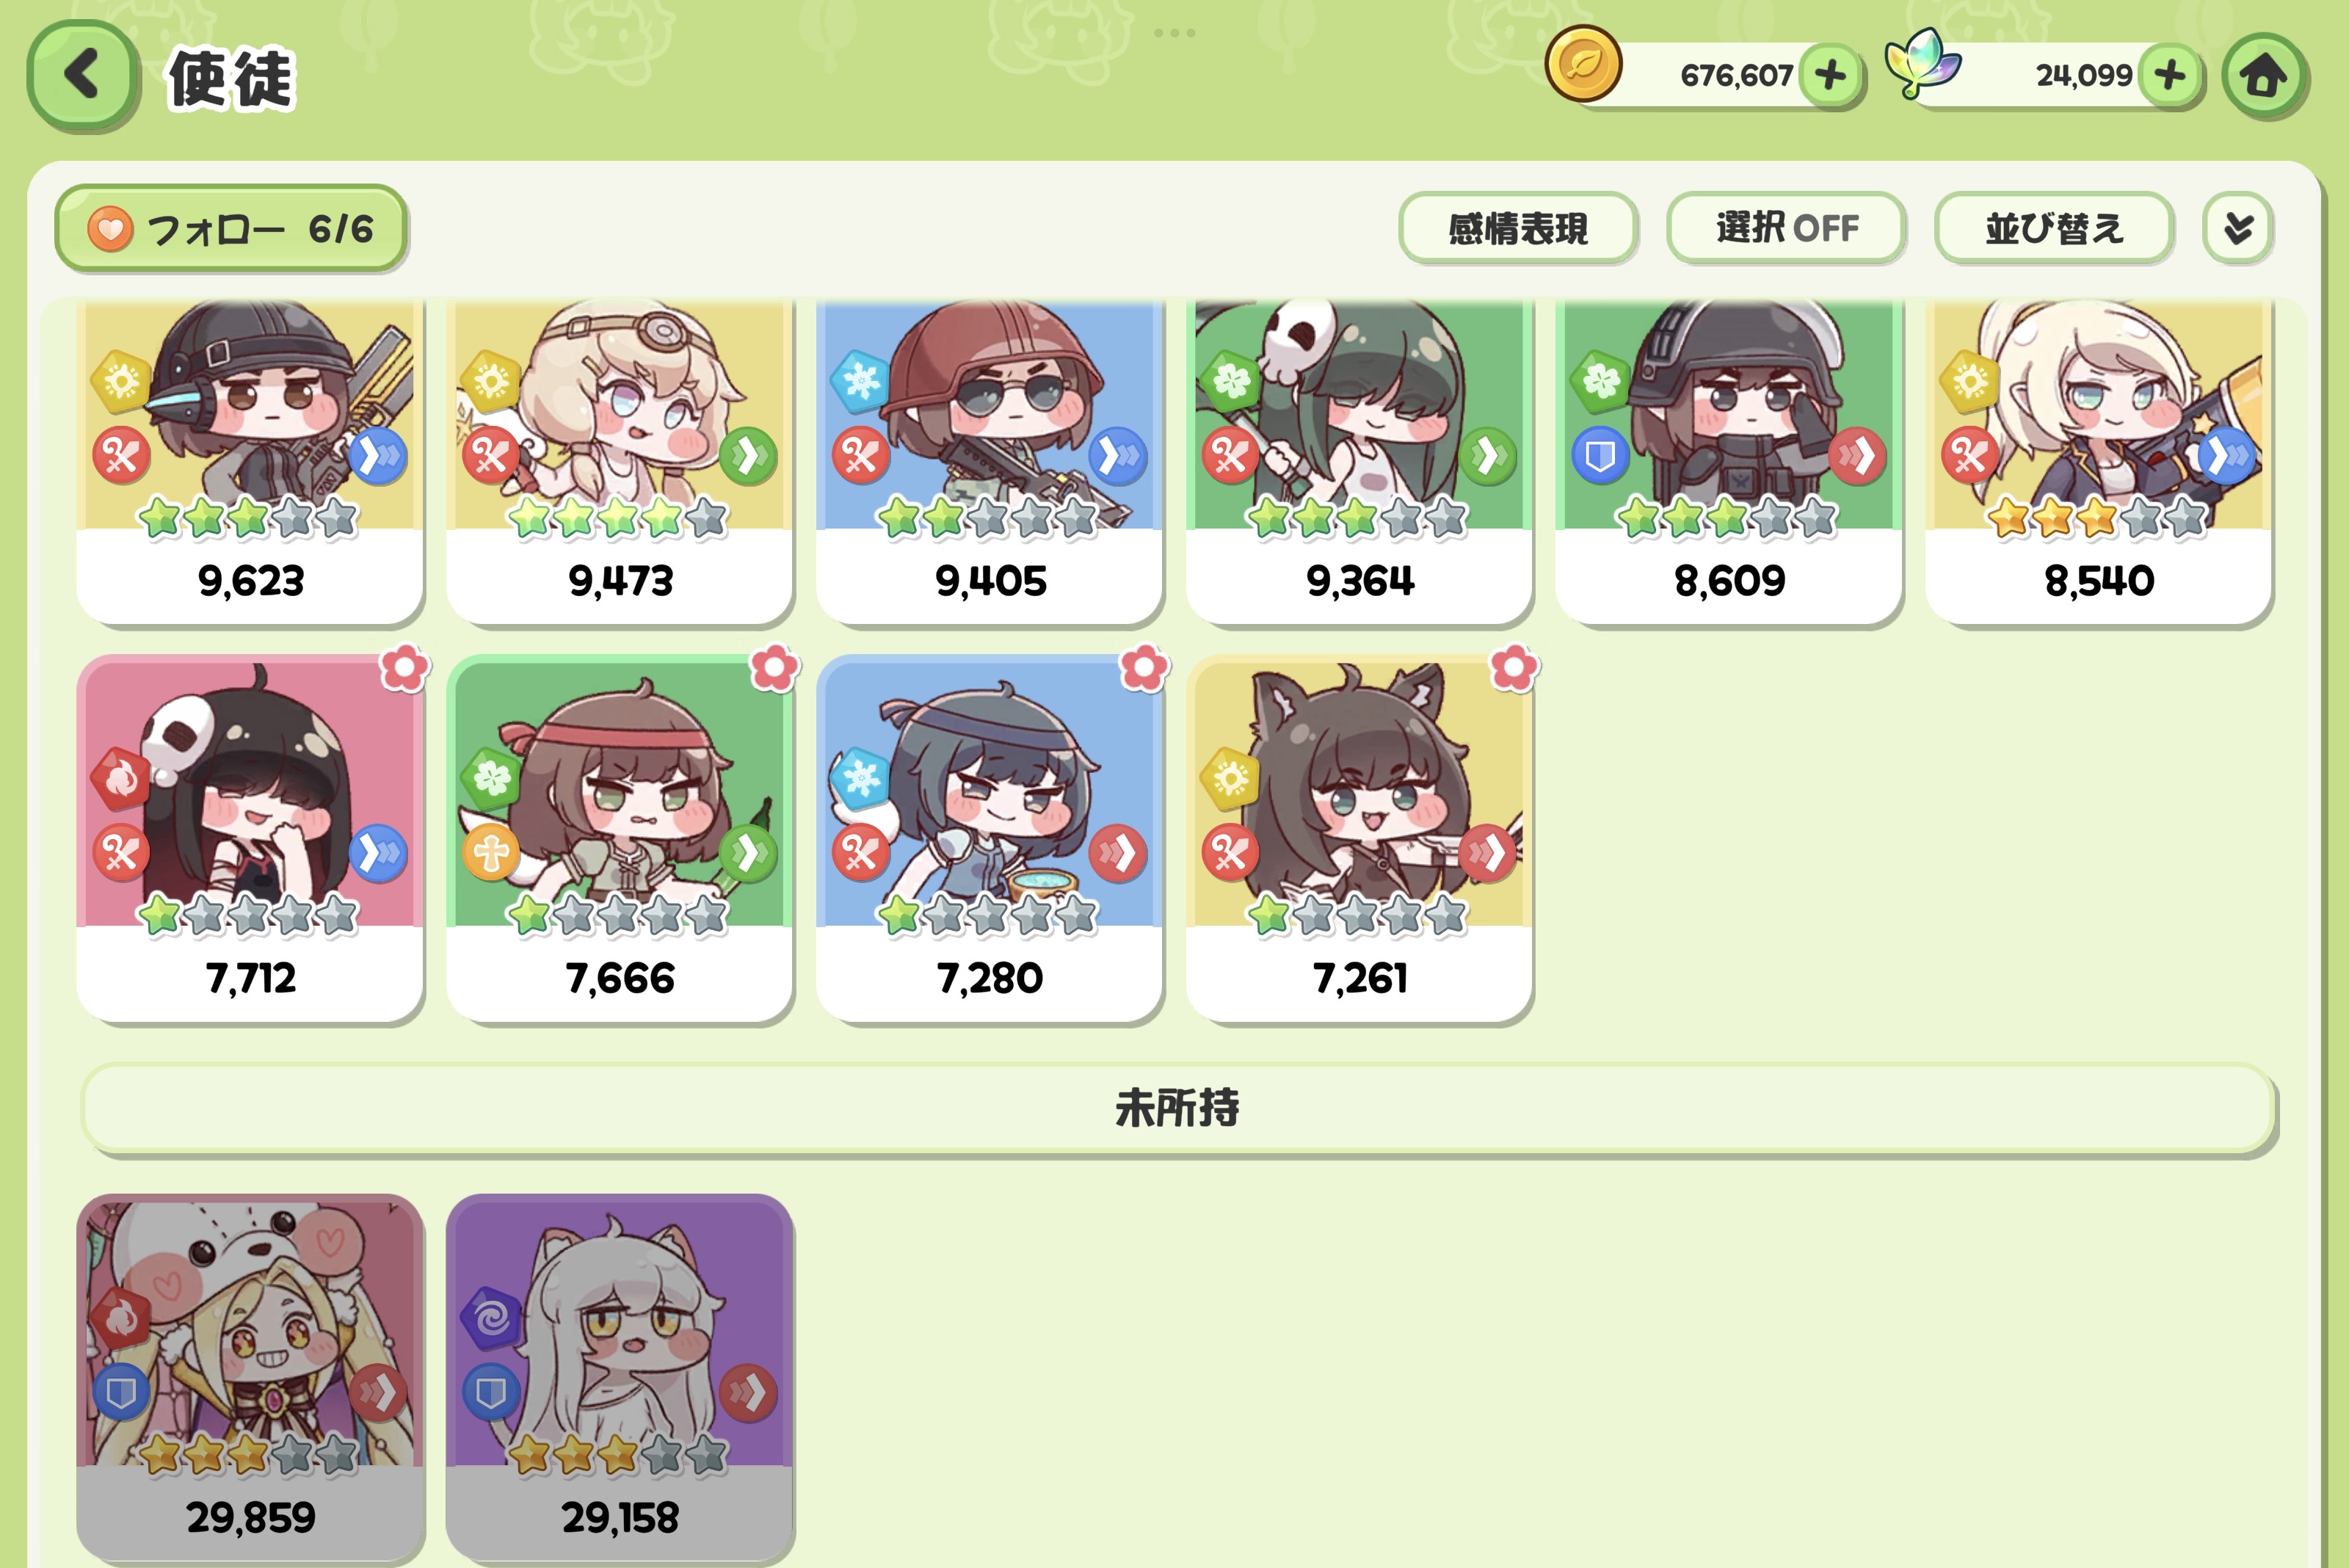Go back with the left arrow button
This screenshot has height=1568, width=2349.
82,76
